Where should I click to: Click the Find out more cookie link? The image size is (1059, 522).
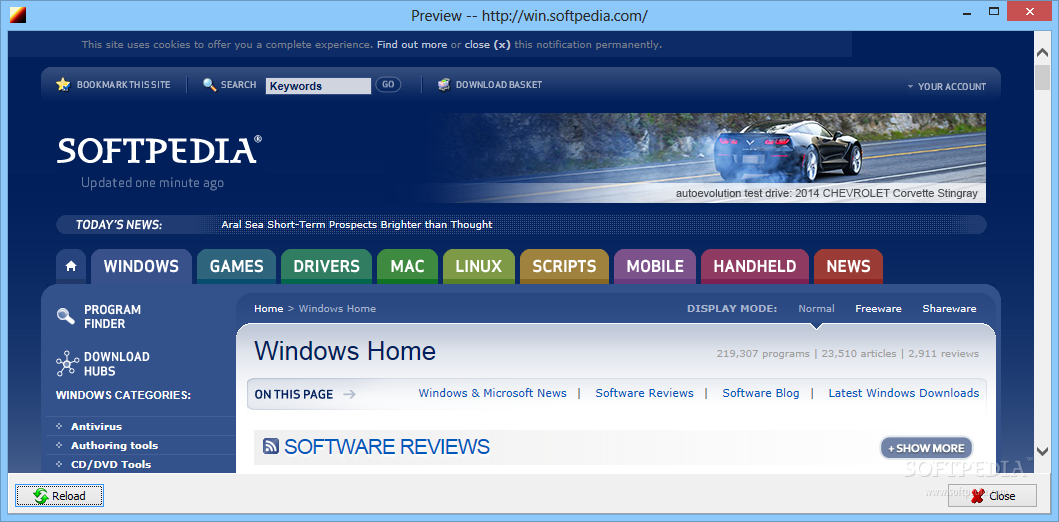tap(412, 45)
